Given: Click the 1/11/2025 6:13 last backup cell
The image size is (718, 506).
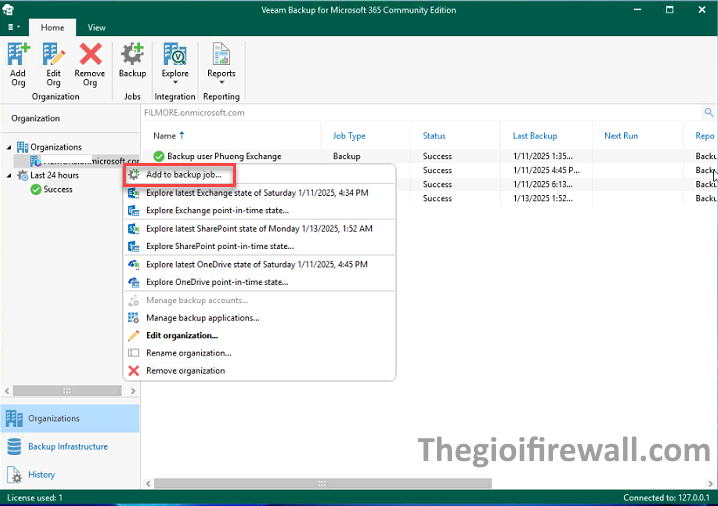Looking at the screenshot, I should [x=543, y=184].
